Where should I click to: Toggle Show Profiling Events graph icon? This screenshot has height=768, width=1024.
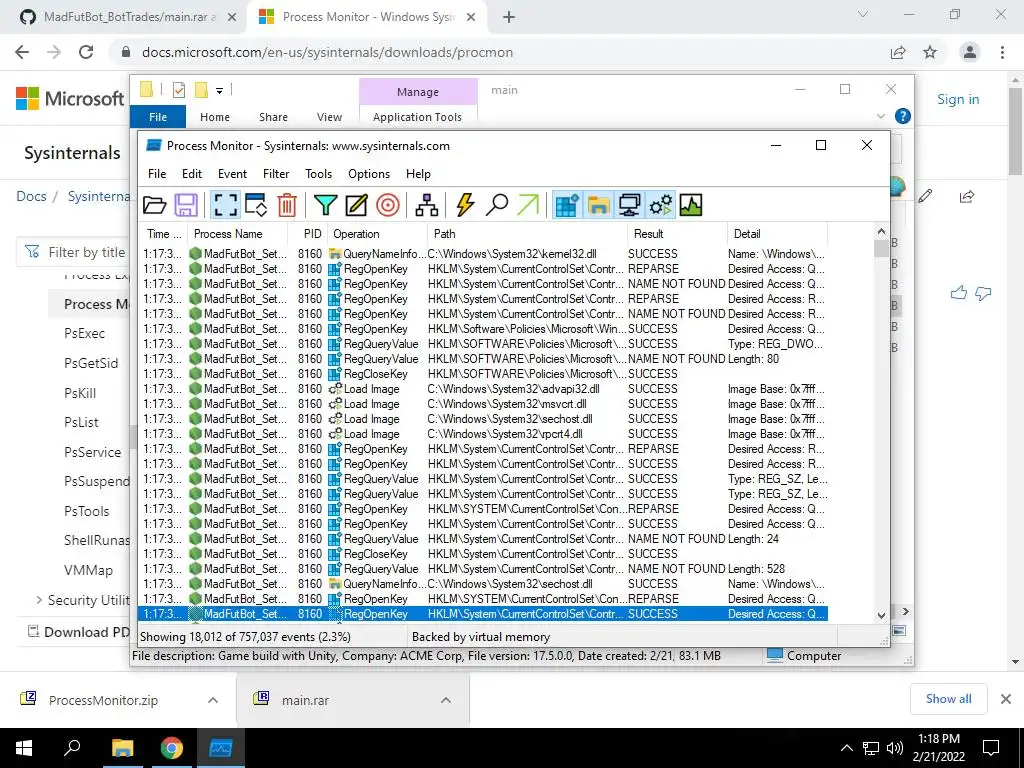[x=691, y=205]
